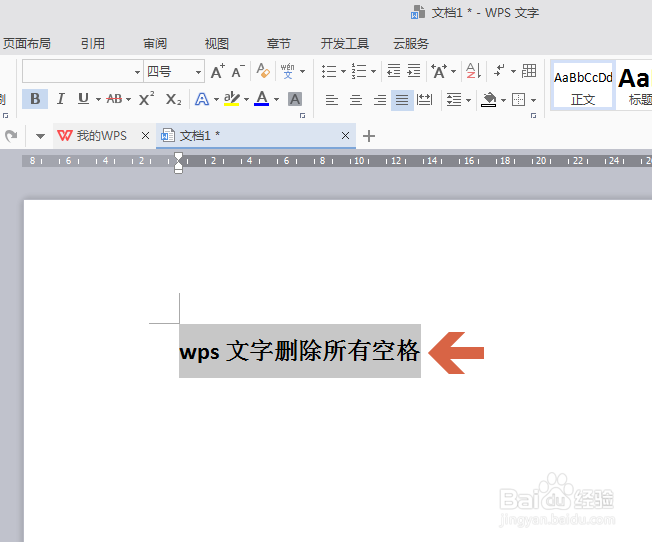
Task: Apply character shading gray A icon
Action: [295, 99]
